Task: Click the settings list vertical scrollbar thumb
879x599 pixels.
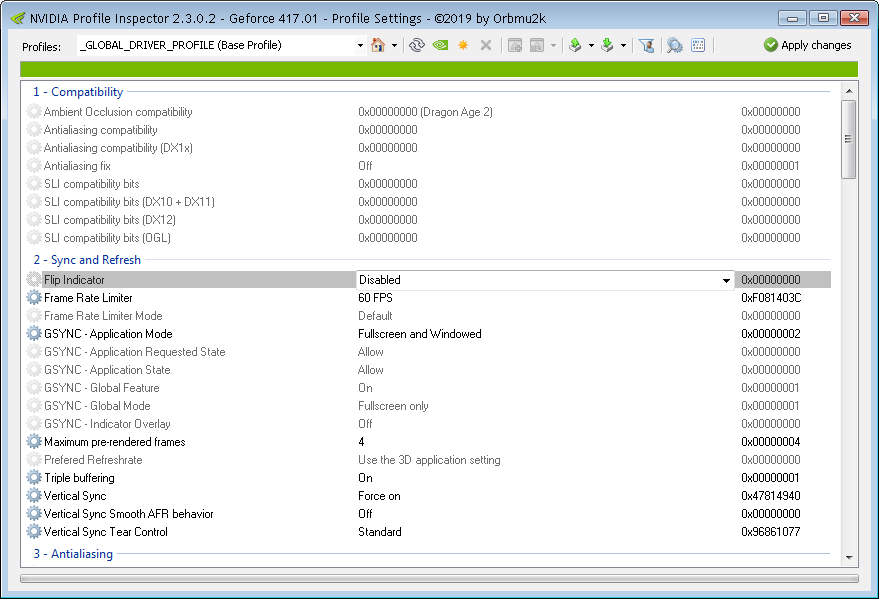Action: tap(848, 139)
